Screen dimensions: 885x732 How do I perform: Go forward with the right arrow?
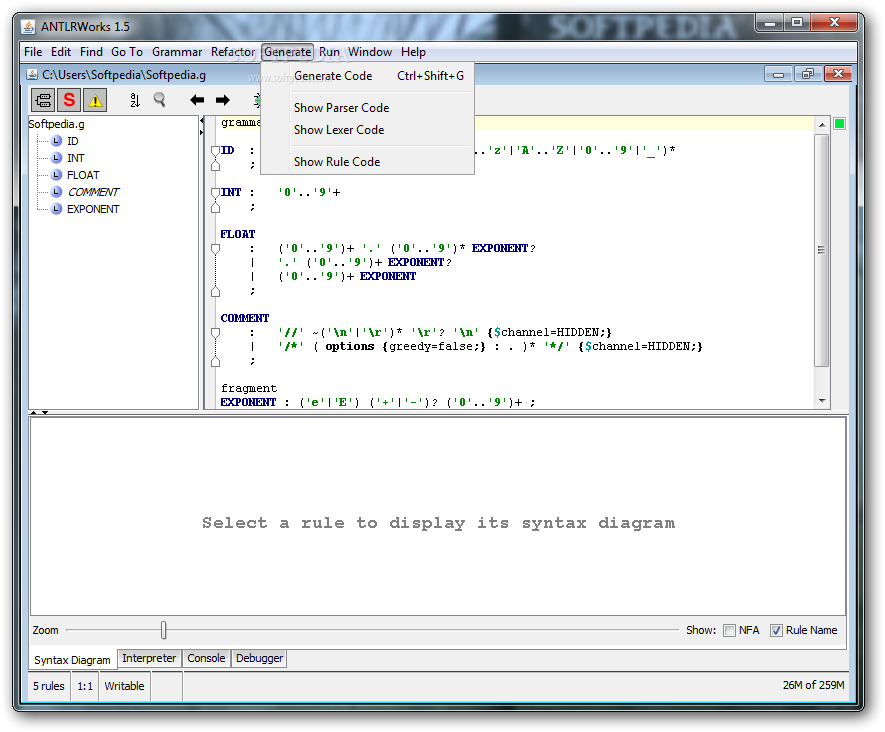click(223, 100)
